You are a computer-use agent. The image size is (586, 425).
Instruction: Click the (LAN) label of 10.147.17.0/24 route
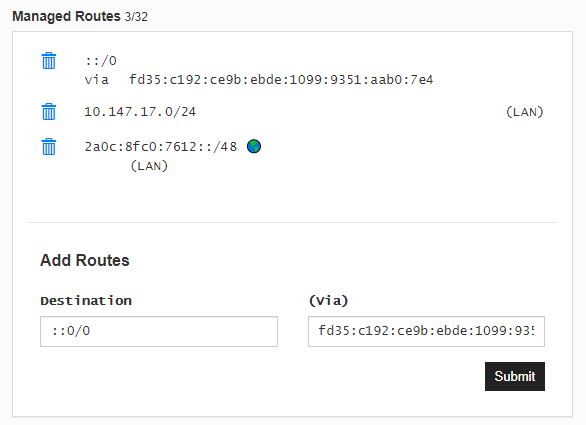524,112
